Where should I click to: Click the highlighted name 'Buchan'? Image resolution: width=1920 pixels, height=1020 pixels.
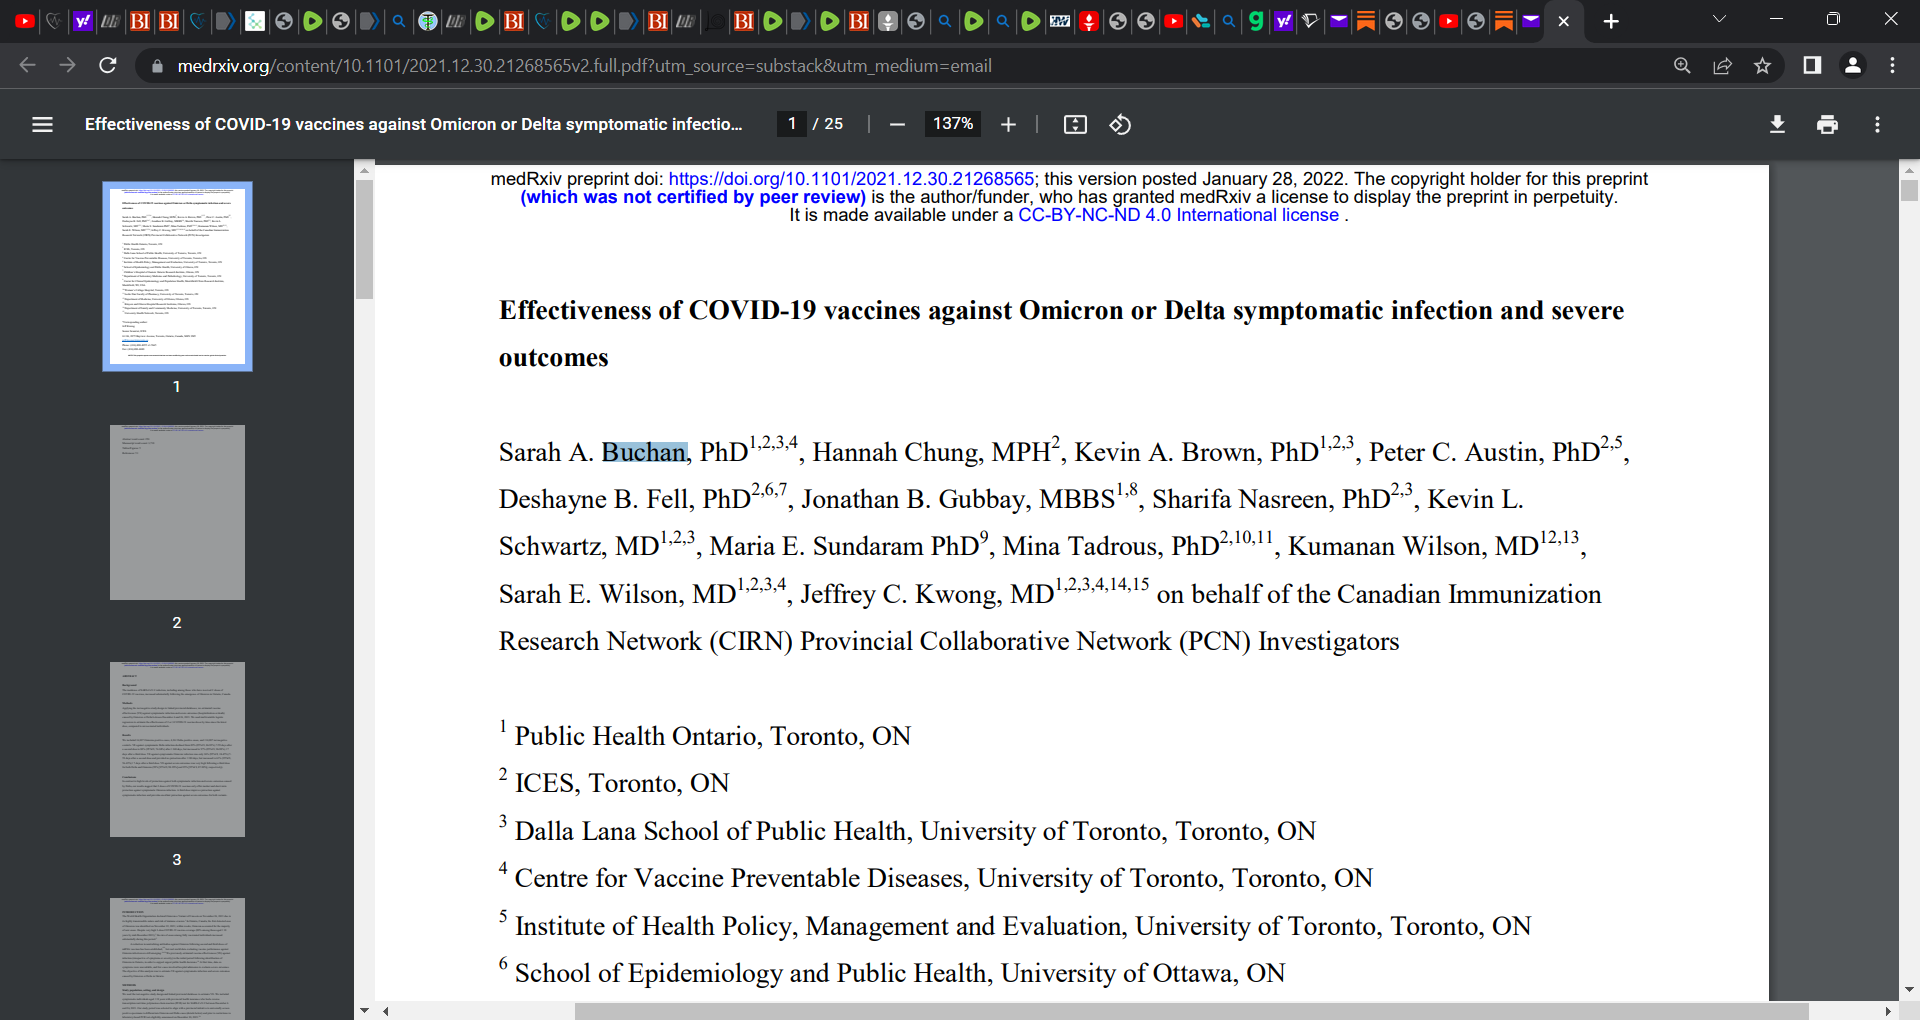coord(644,453)
